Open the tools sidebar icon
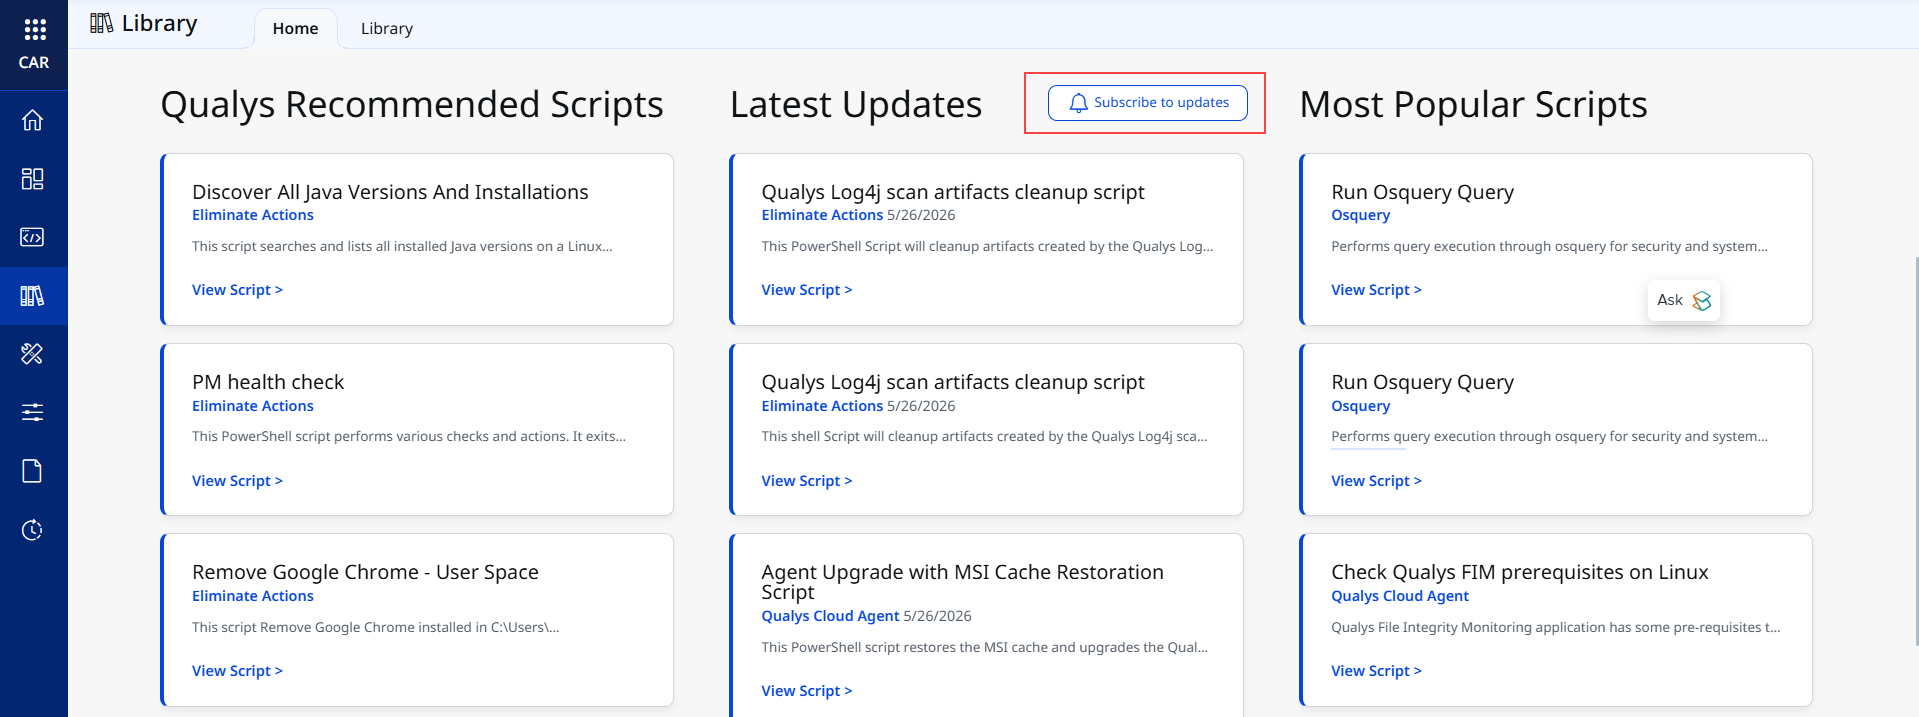 click(x=33, y=354)
